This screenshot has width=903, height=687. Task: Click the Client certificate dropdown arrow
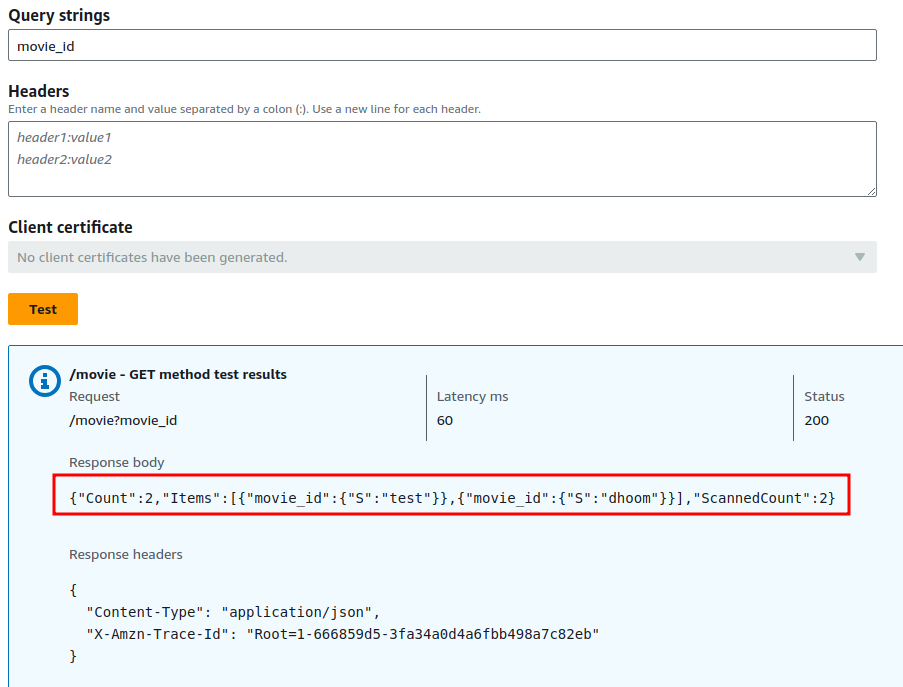(859, 257)
